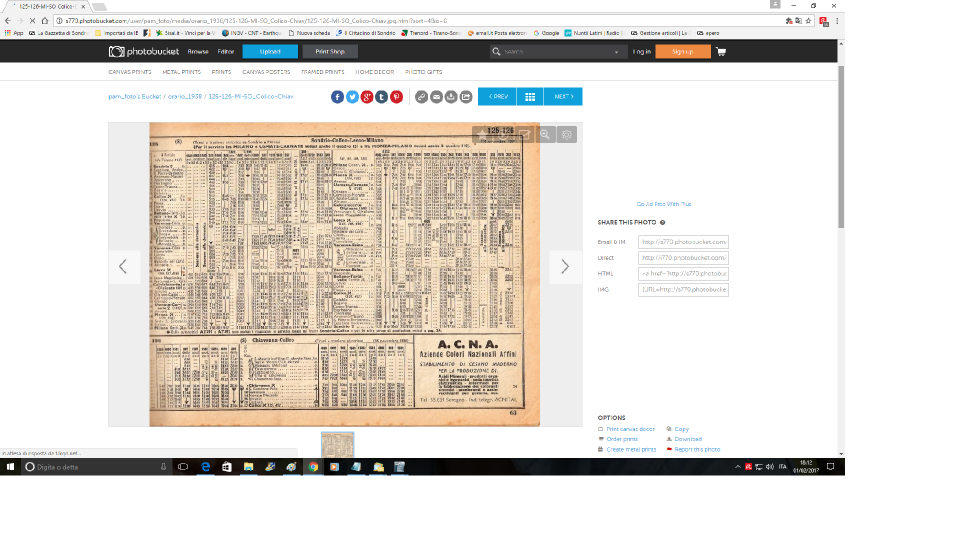
Task: Click Order prints link
Action: [622, 439]
